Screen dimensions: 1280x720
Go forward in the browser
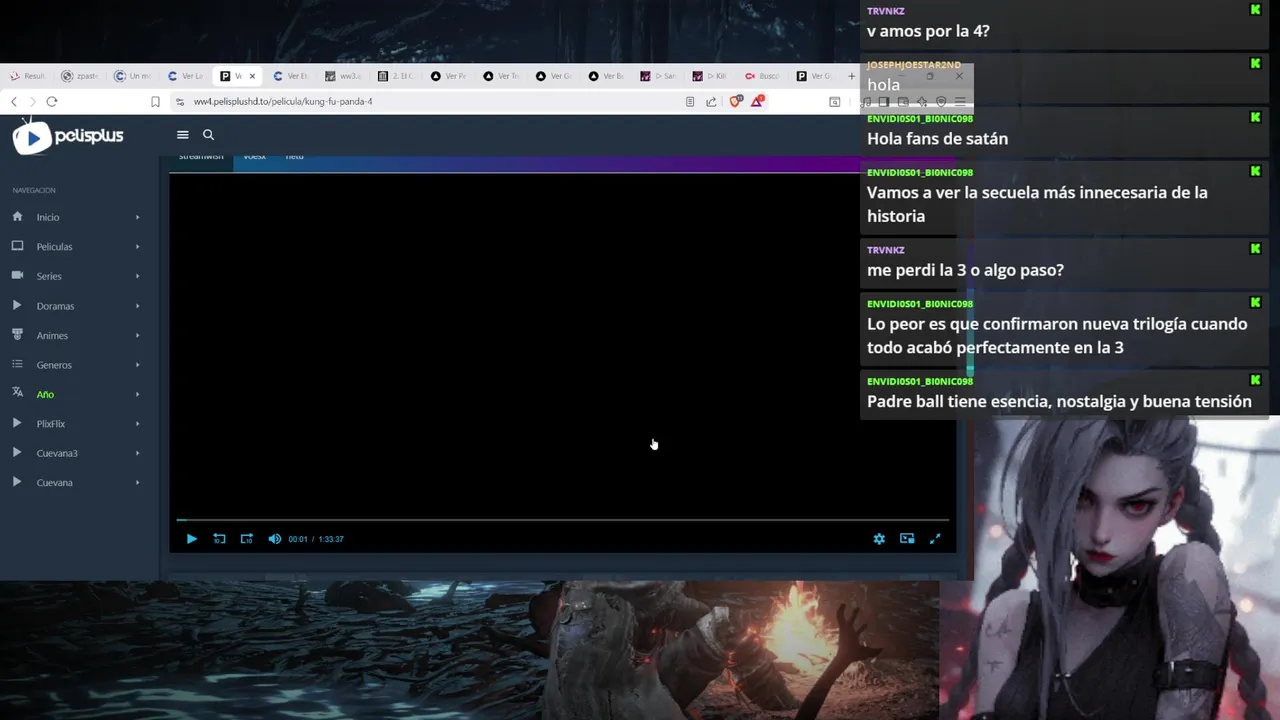click(32, 101)
